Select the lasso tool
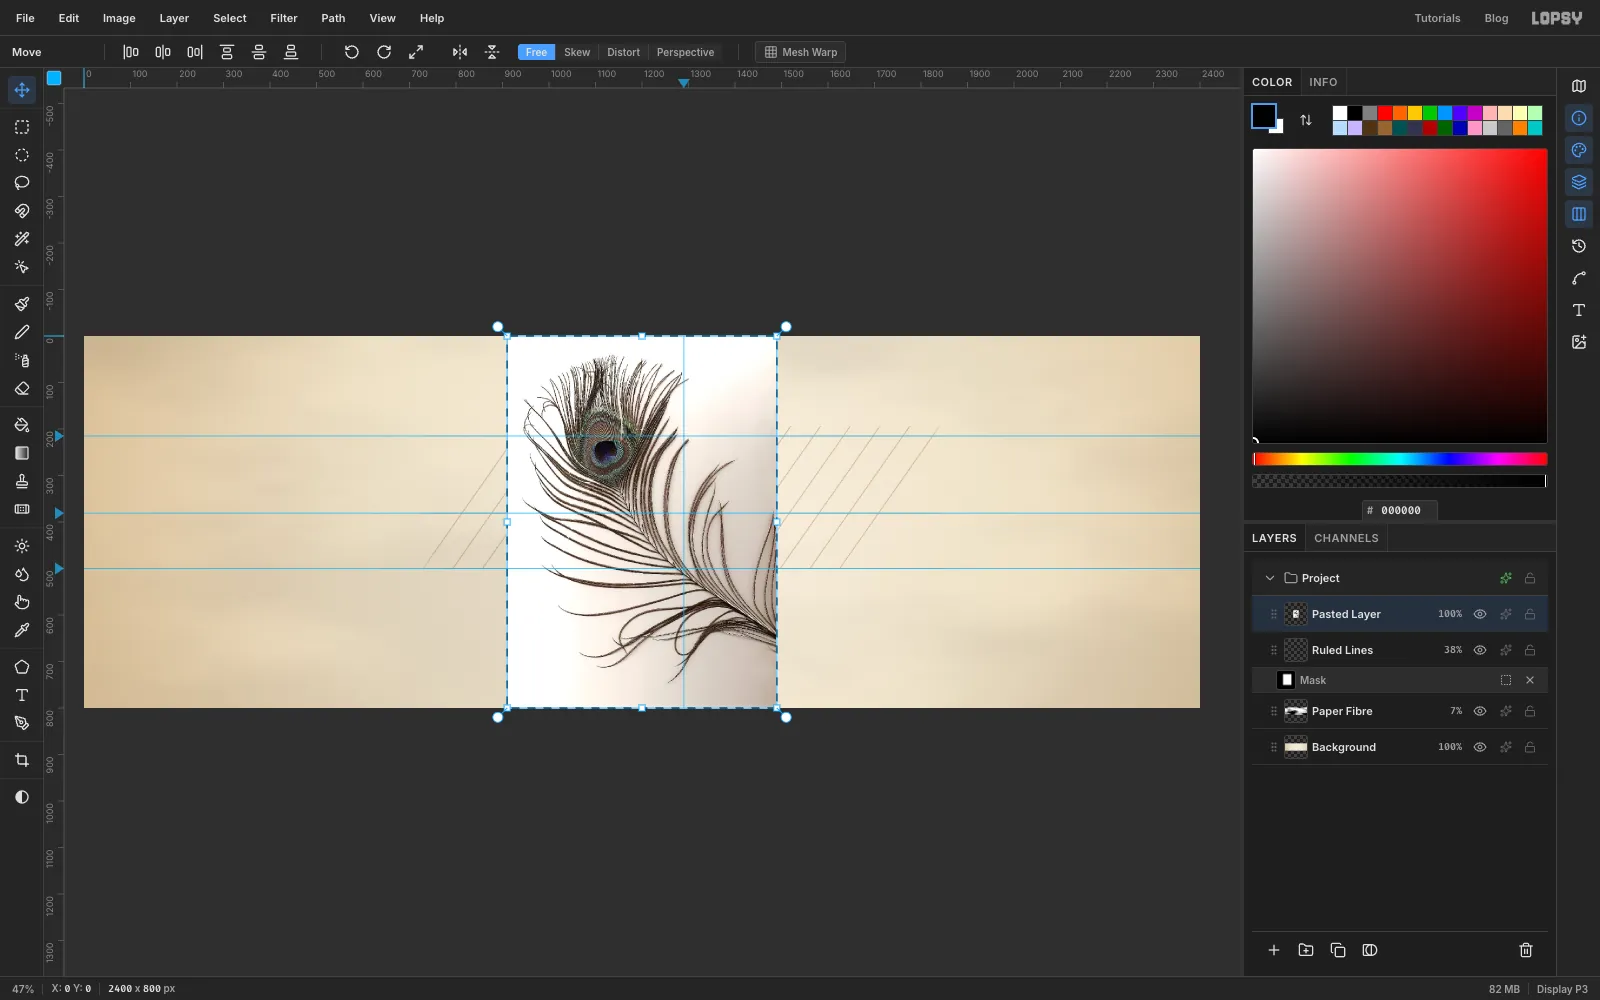Screen dimensions: 1600x1000 [22, 183]
